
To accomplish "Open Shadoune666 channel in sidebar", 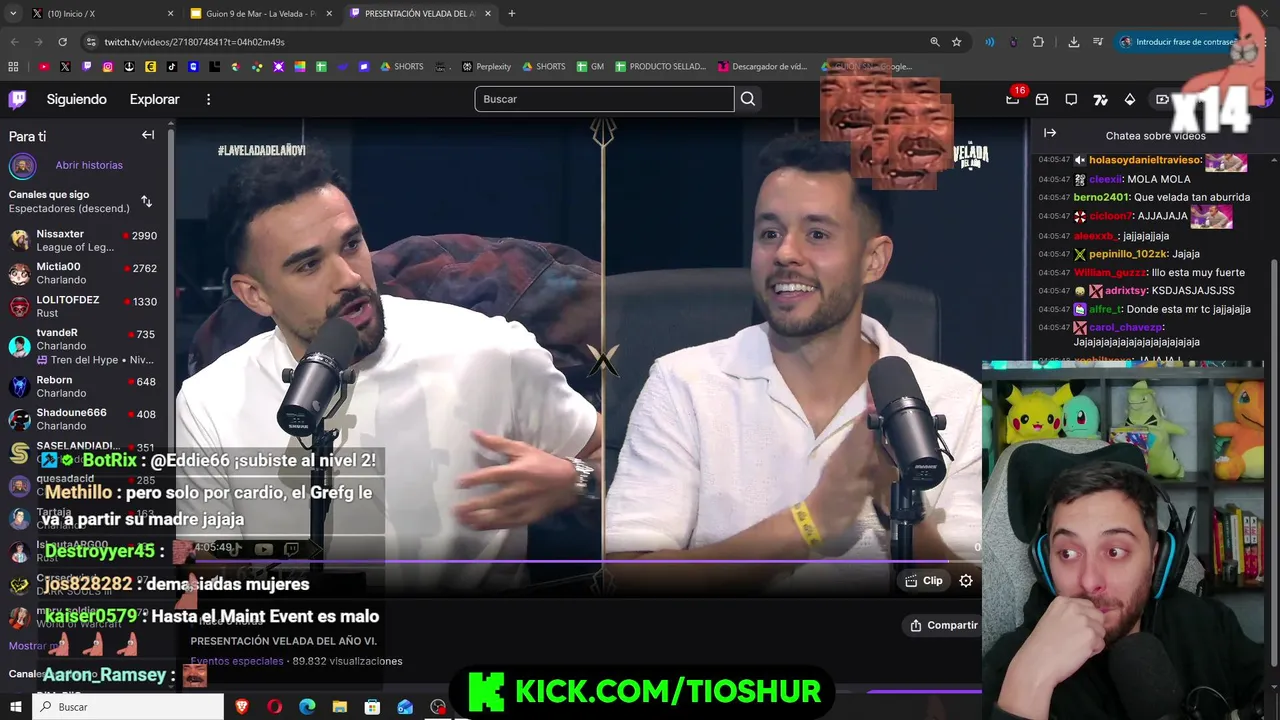I will coord(84,419).
